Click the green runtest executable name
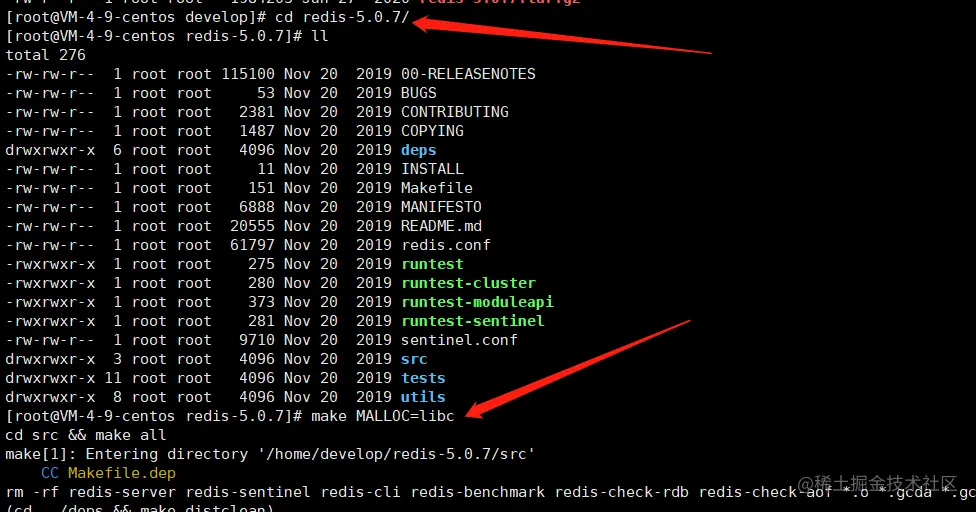Viewport: 976px width, 512px height. [x=433, y=264]
